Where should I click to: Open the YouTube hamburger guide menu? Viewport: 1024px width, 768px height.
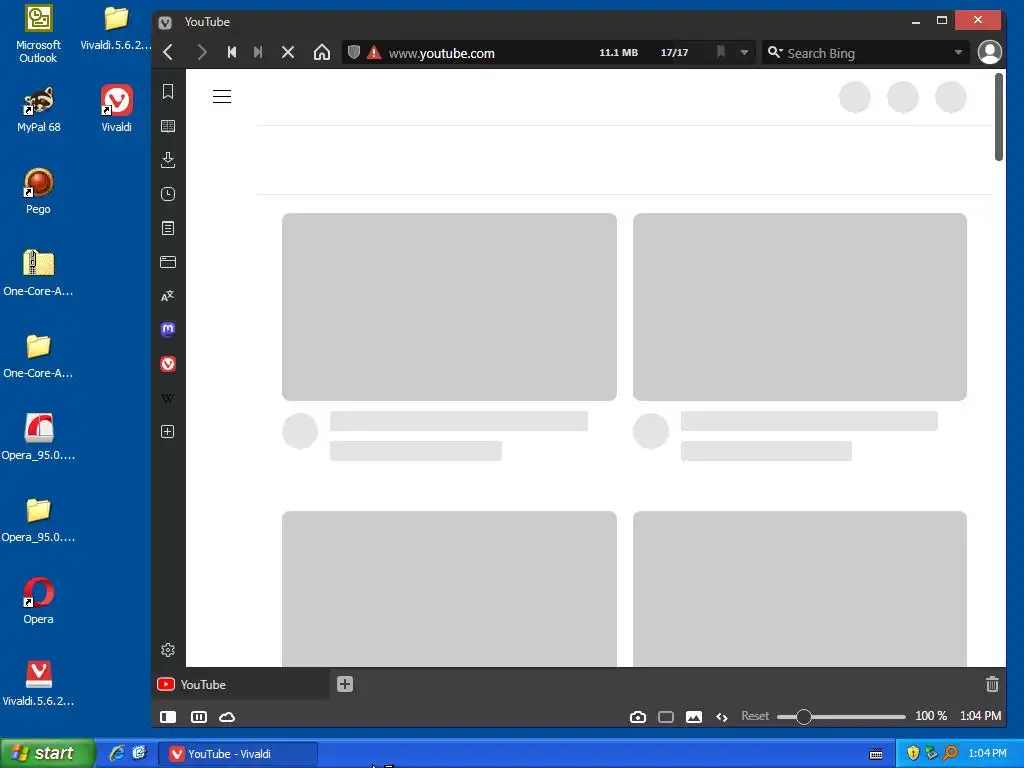pos(222,97)
